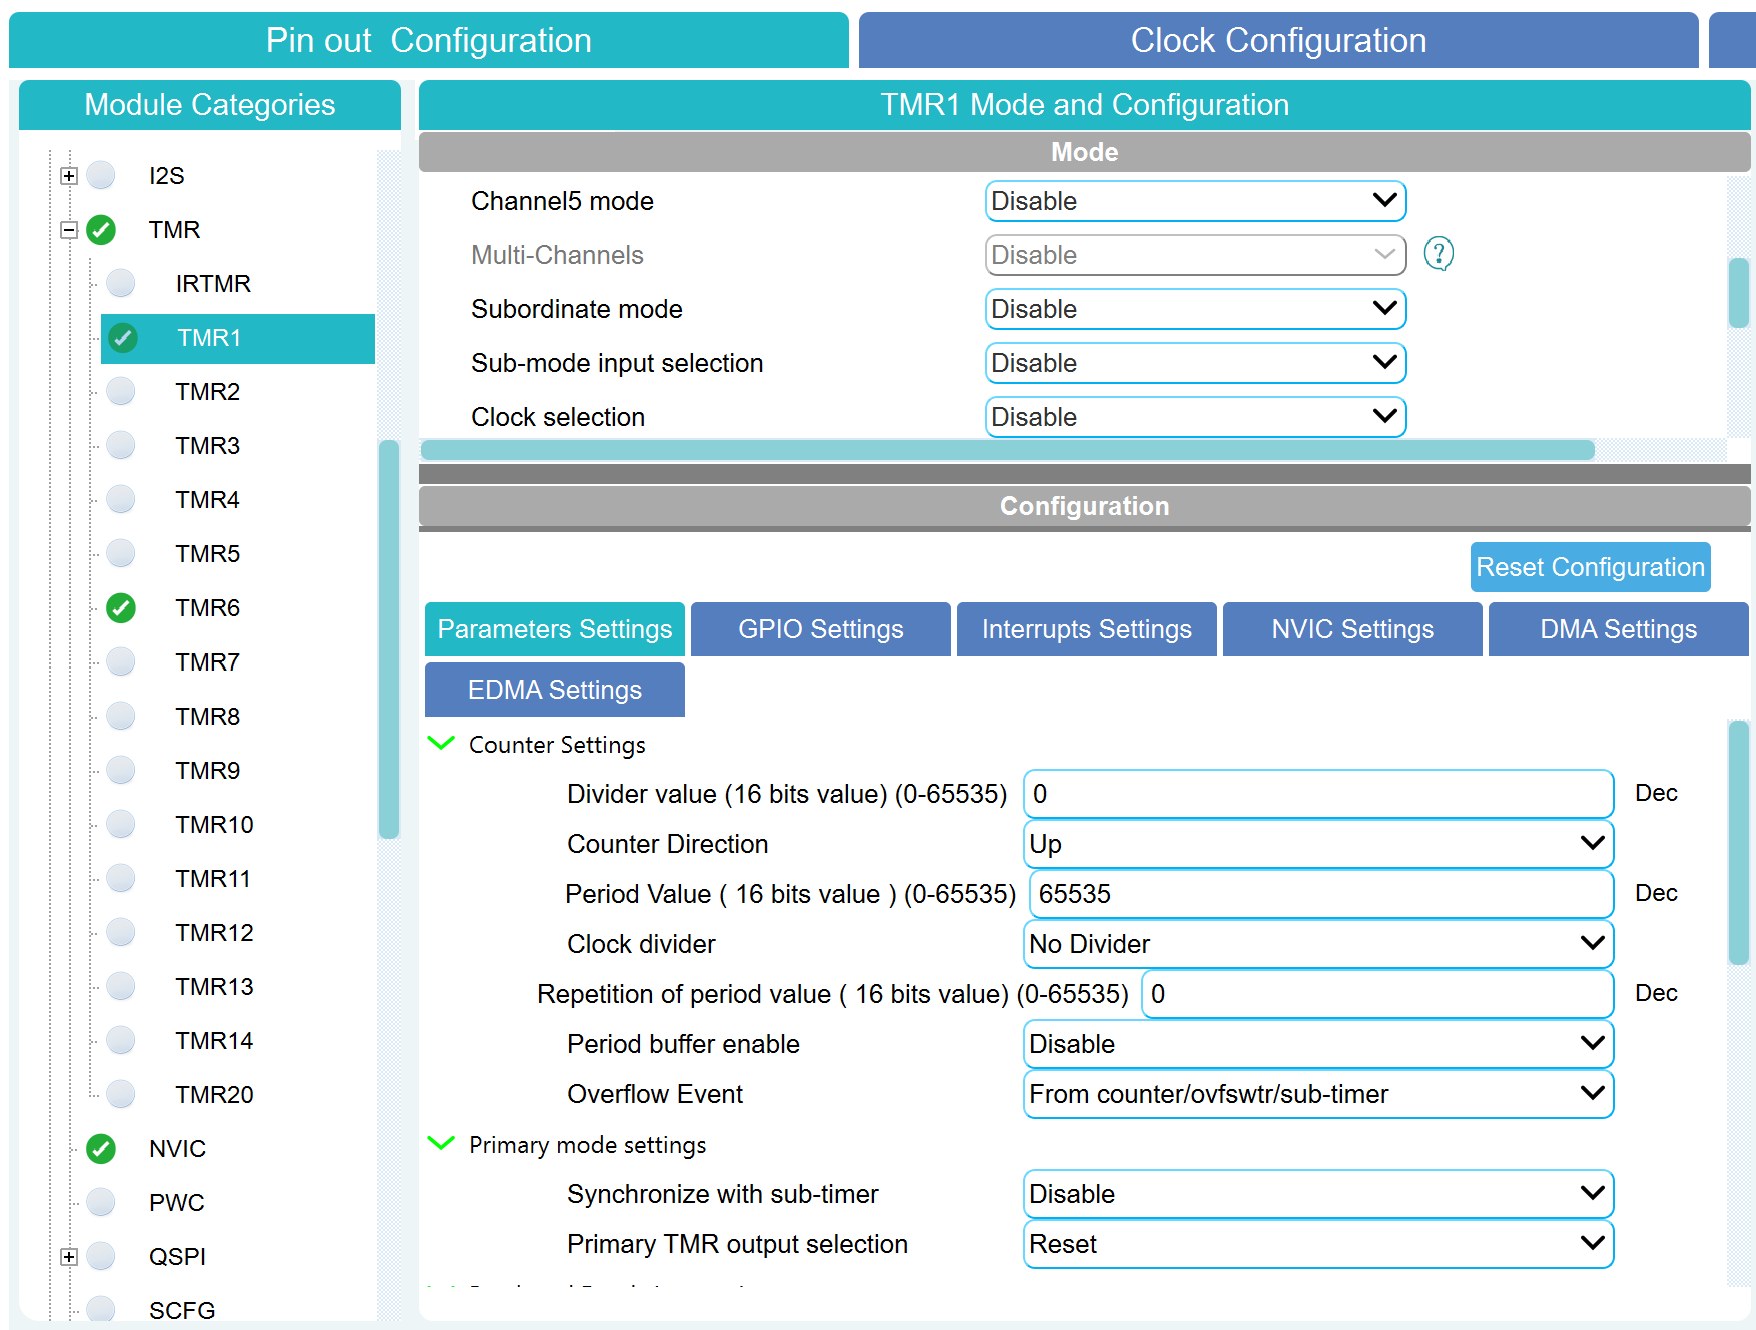
Task: Select SCFG in the module tree
Action: pos(182,1311)
